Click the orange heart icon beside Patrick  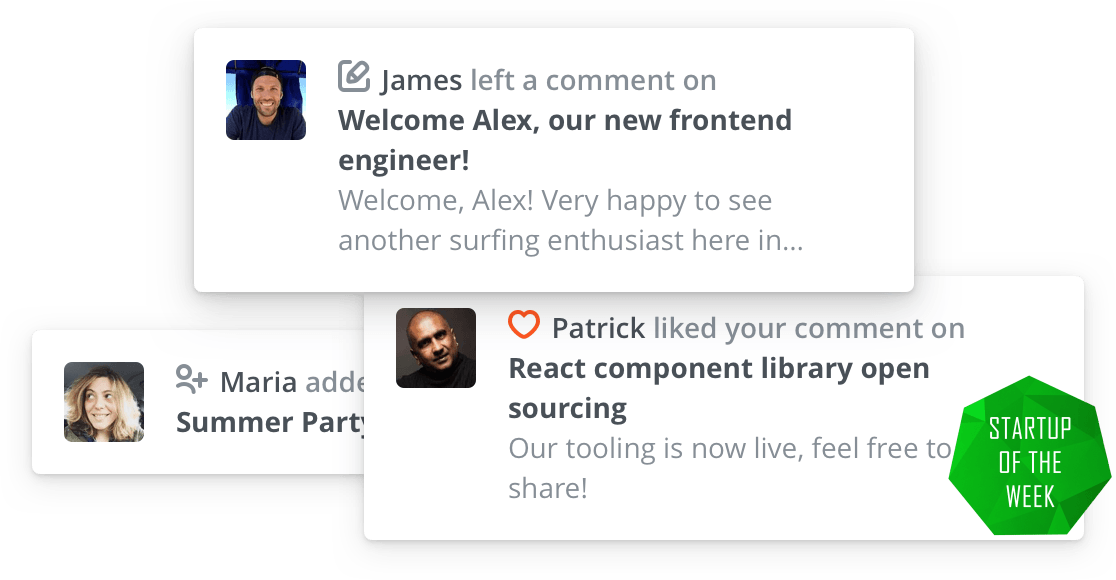point(524,325)
